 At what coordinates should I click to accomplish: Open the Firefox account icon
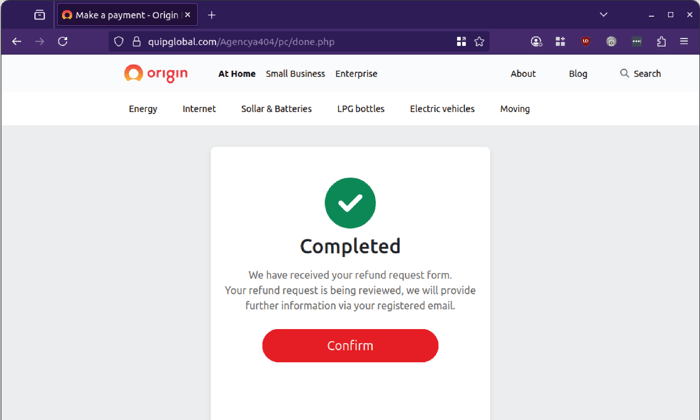[x=536, y=42]
